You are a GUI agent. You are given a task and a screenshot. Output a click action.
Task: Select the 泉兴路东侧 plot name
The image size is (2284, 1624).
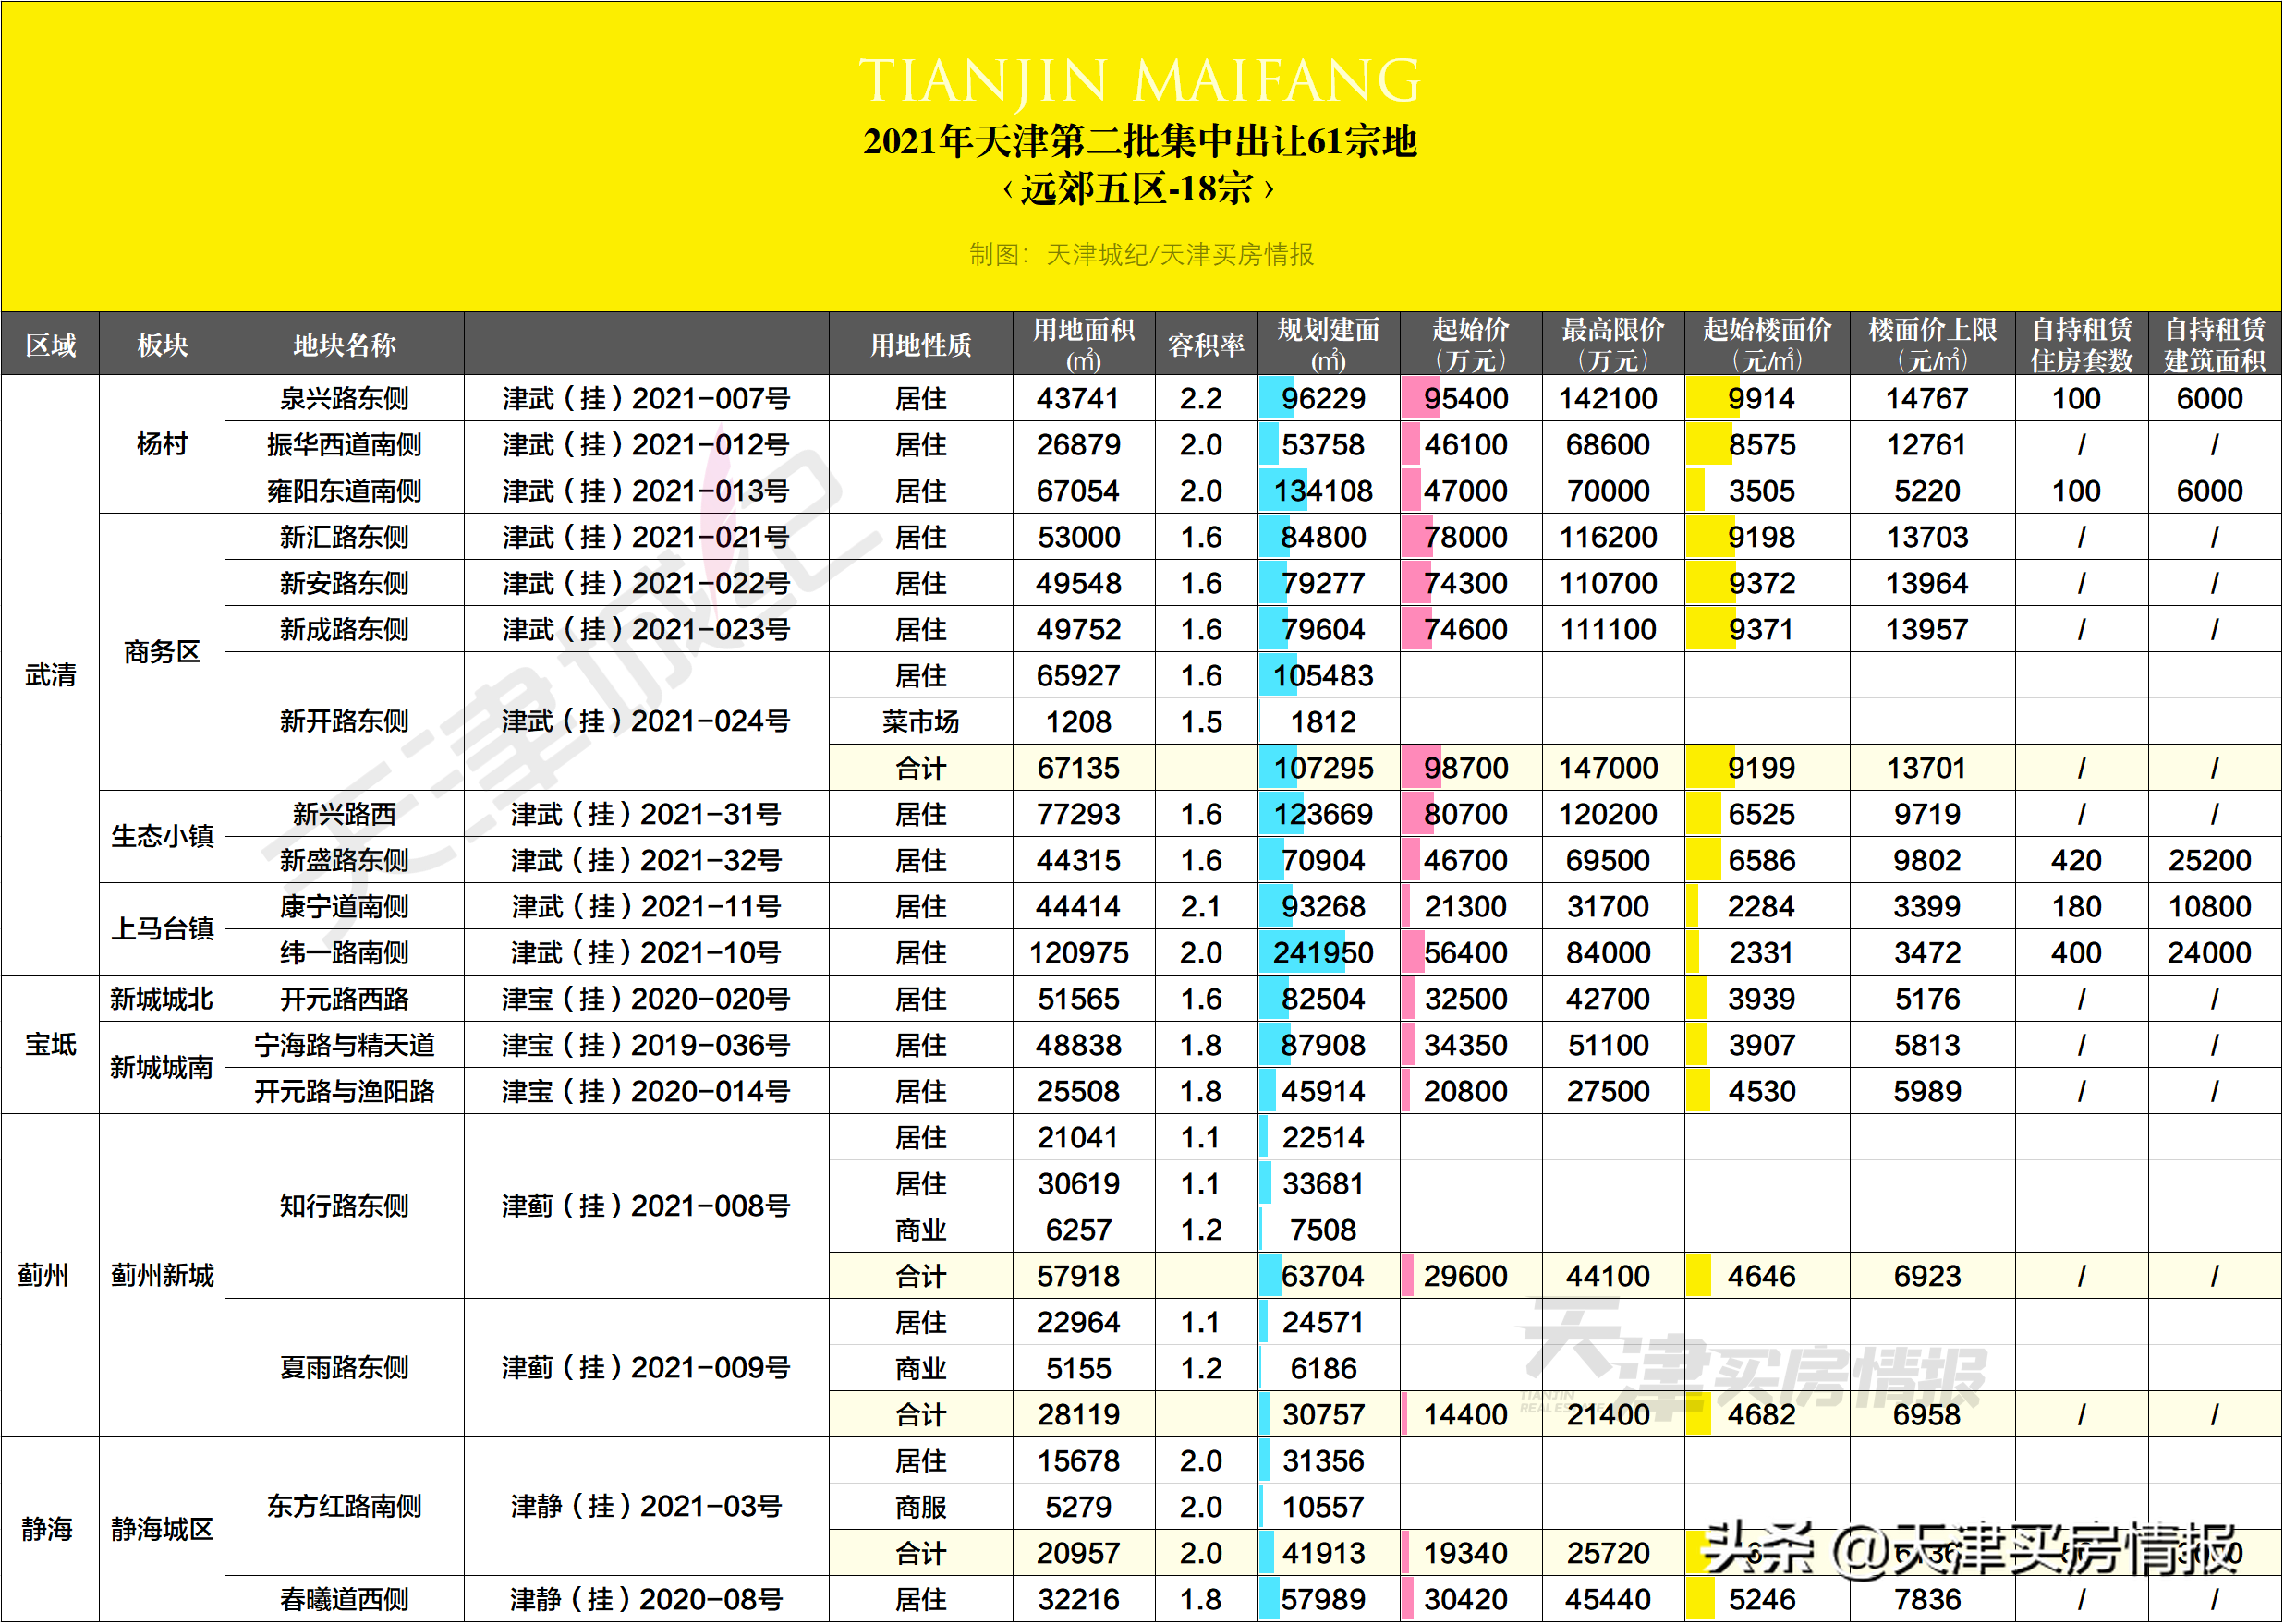click(x=345, y=398)
